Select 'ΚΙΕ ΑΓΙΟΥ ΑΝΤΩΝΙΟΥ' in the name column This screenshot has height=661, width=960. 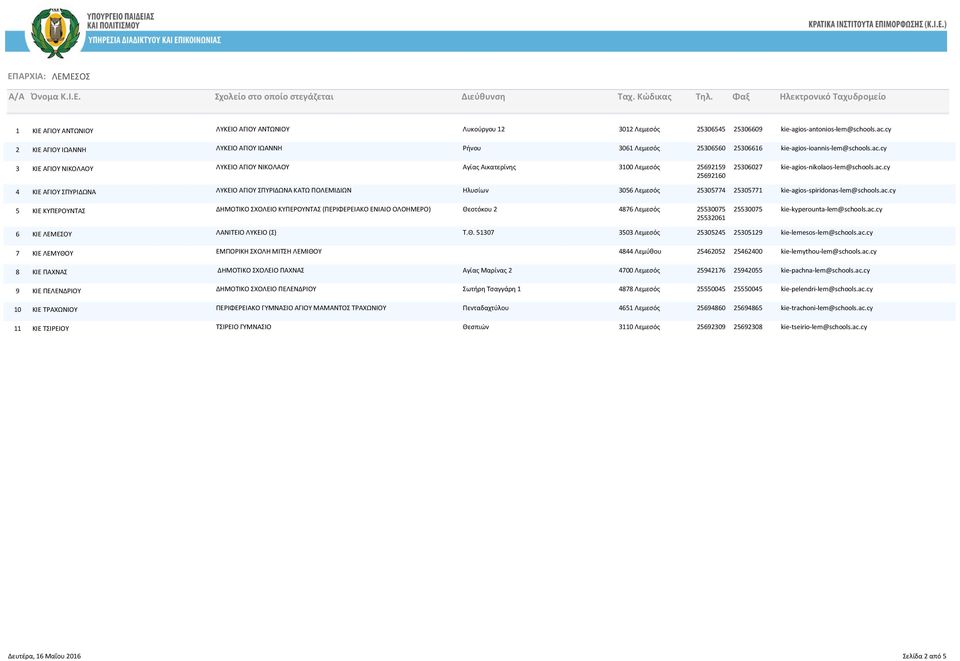click(63, 131)
